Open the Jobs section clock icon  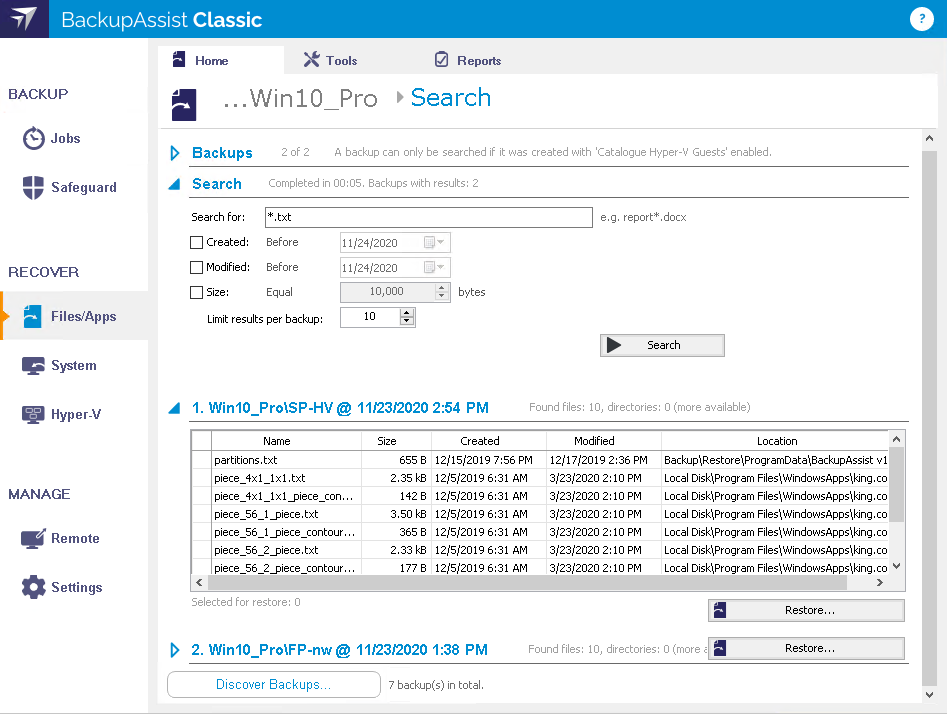[34, 138]
